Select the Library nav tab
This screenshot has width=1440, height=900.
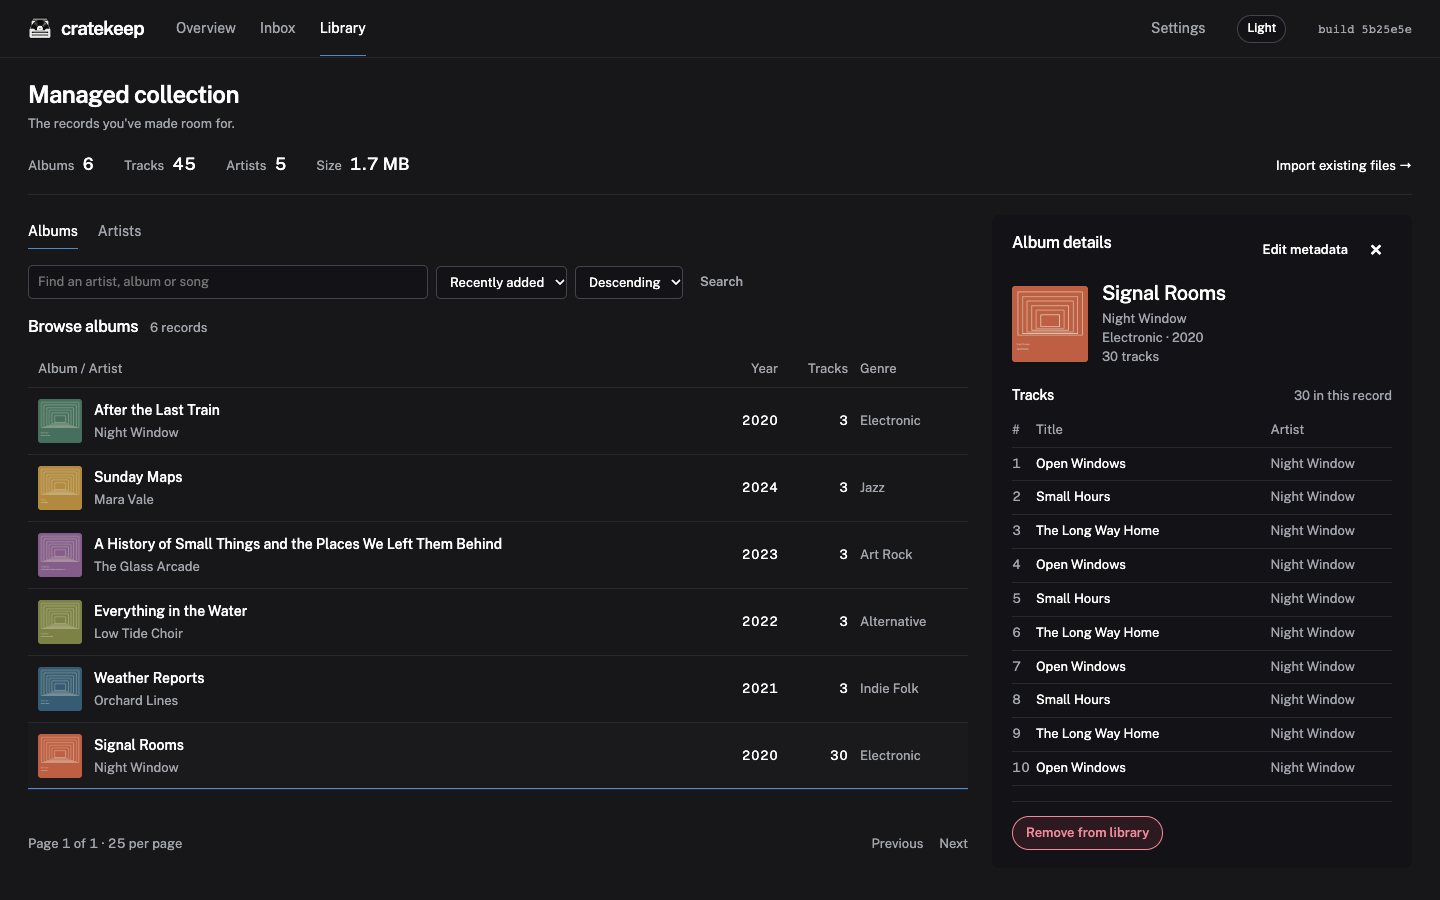pyautogui.click(x=343, y=28)
